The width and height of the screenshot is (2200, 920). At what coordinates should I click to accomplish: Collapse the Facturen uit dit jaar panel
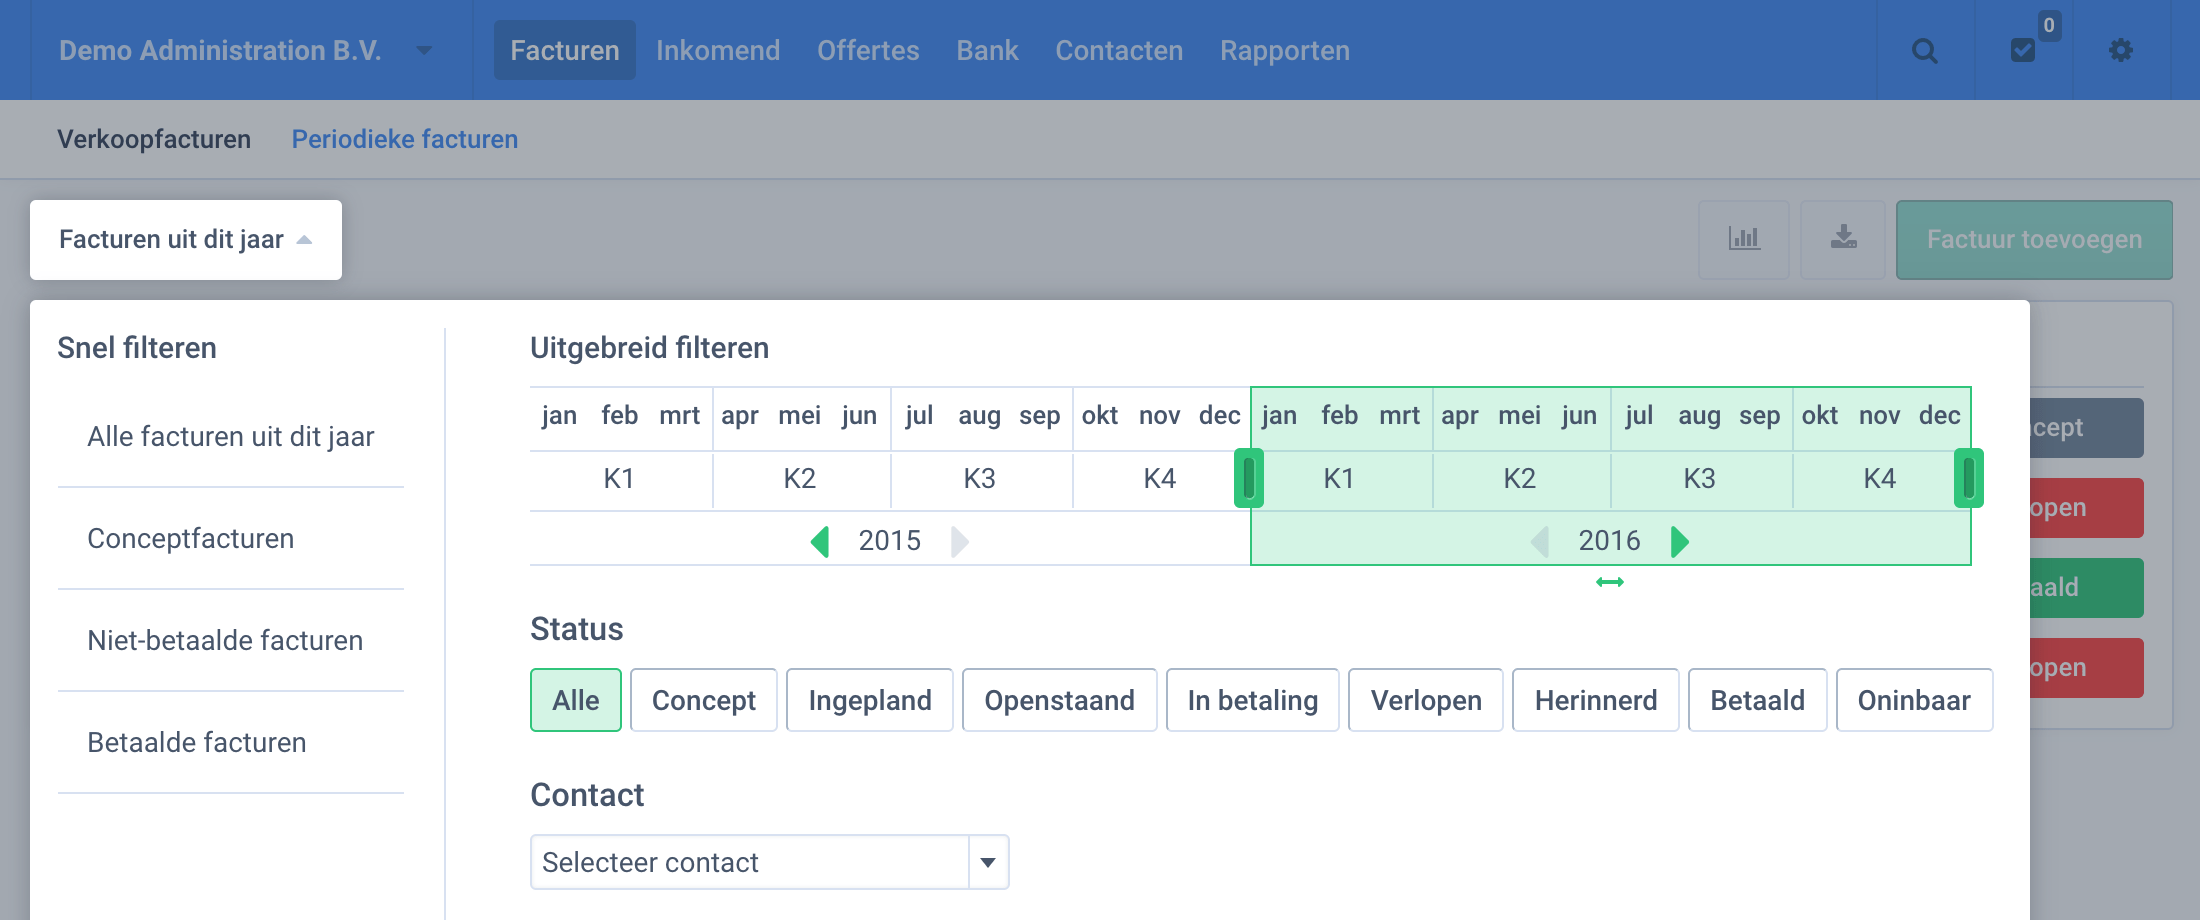pyautogui.click(x=185, y=239)
